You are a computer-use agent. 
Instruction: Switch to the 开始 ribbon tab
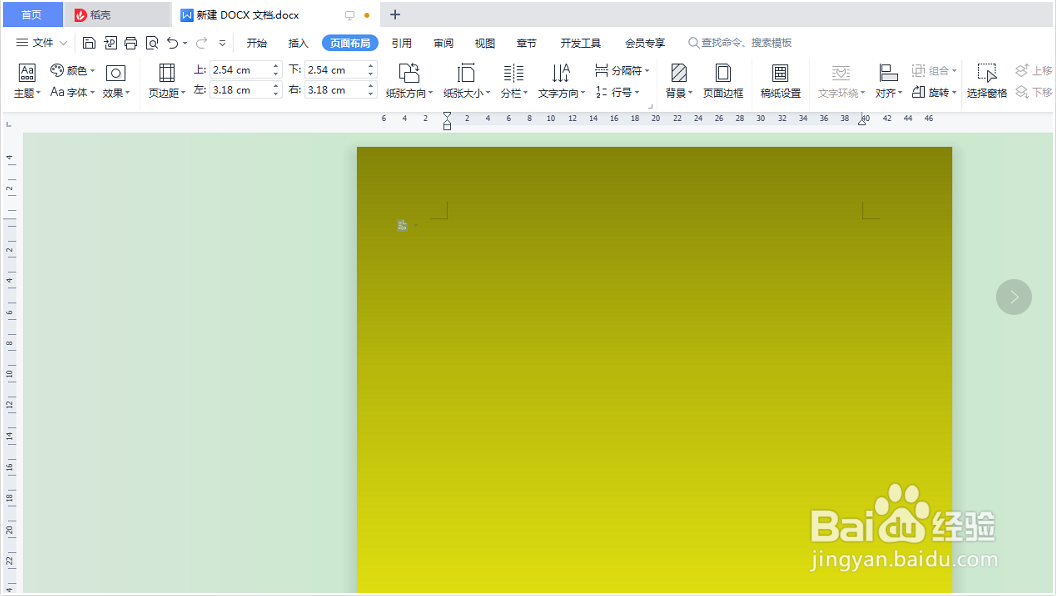click(x=257, y=43)
